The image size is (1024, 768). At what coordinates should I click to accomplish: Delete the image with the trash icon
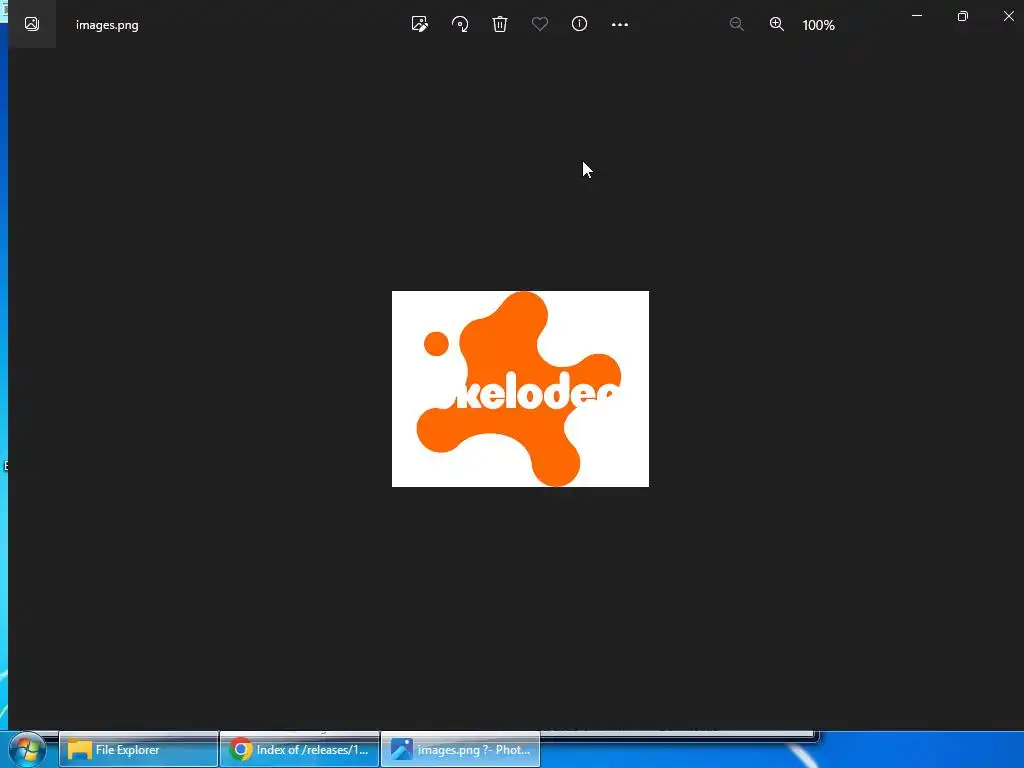click(500, 24)
